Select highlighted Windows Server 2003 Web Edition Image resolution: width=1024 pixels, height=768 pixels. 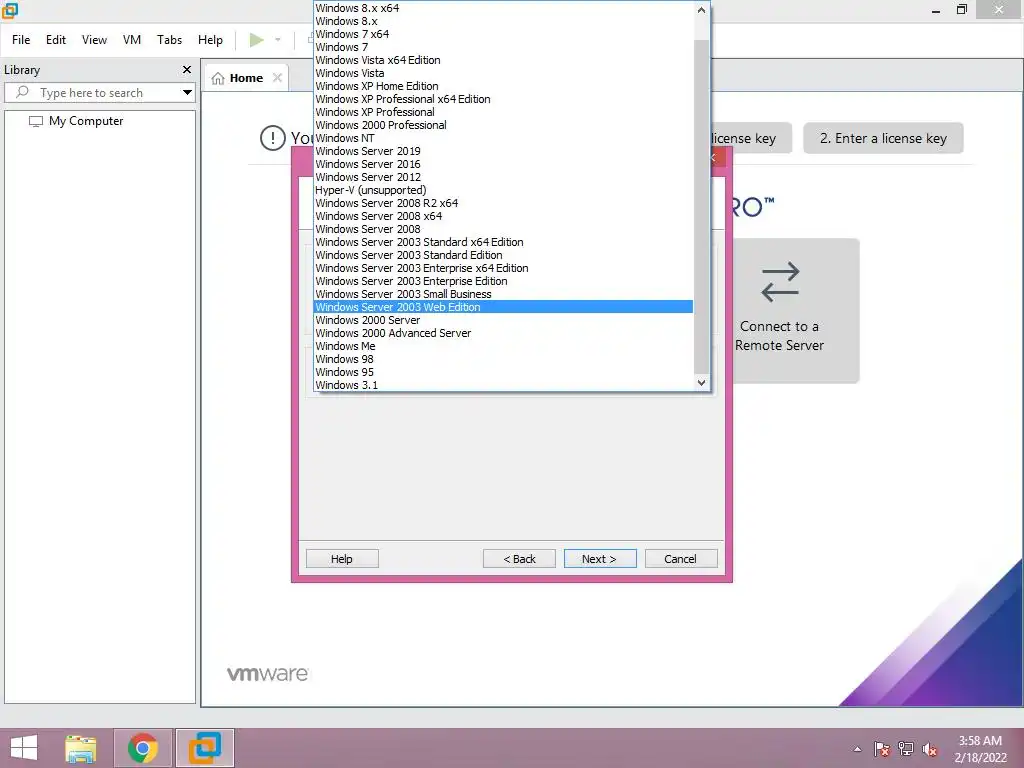504,307
